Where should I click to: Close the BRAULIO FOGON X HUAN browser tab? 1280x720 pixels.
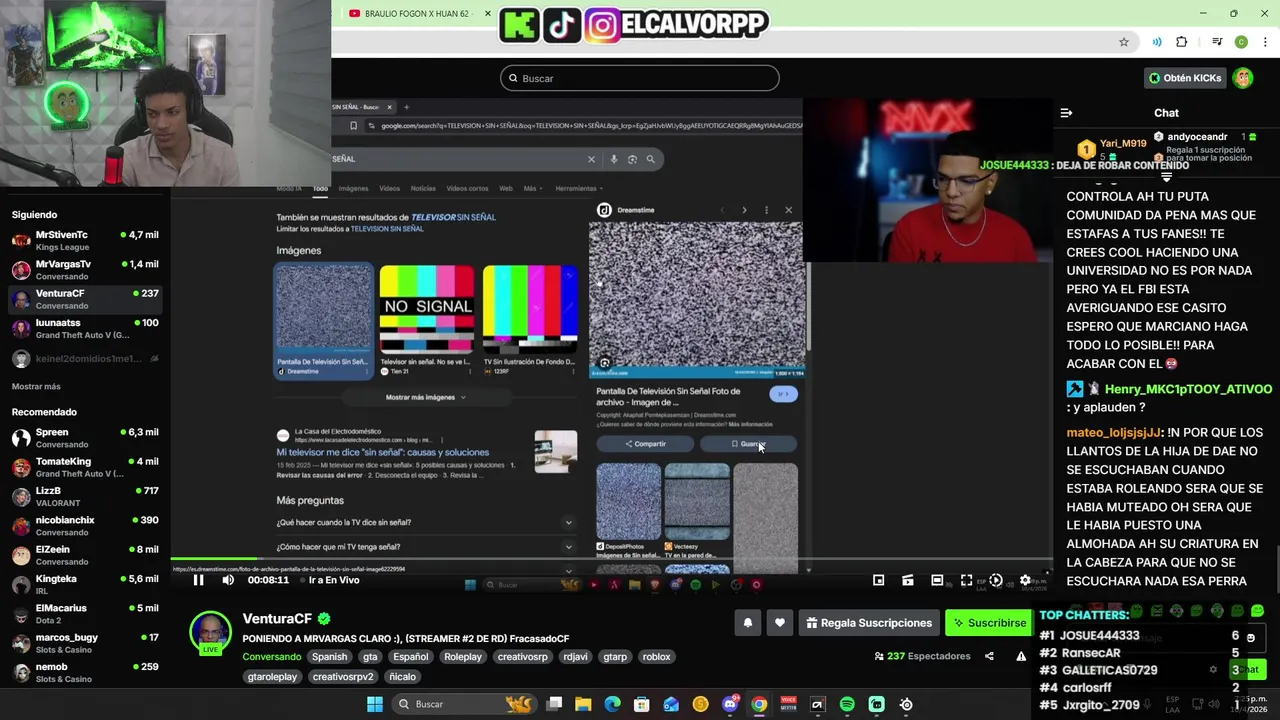pyautogui.click(x=488, y=13)
